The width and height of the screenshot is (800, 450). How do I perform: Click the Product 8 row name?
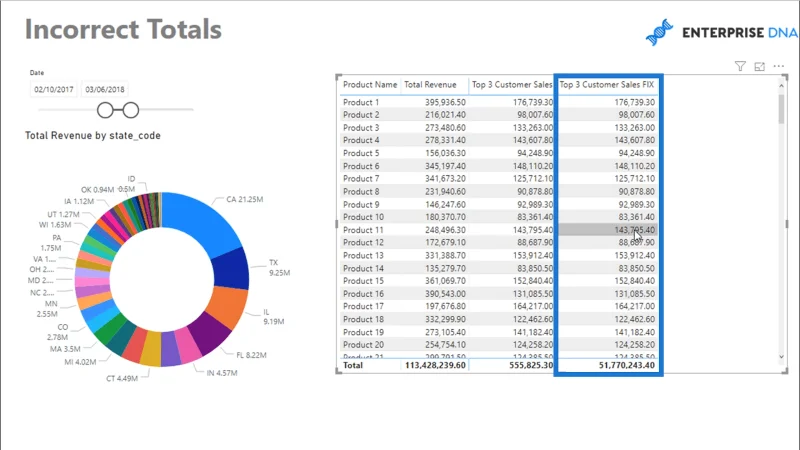click(x=361, y=191)
